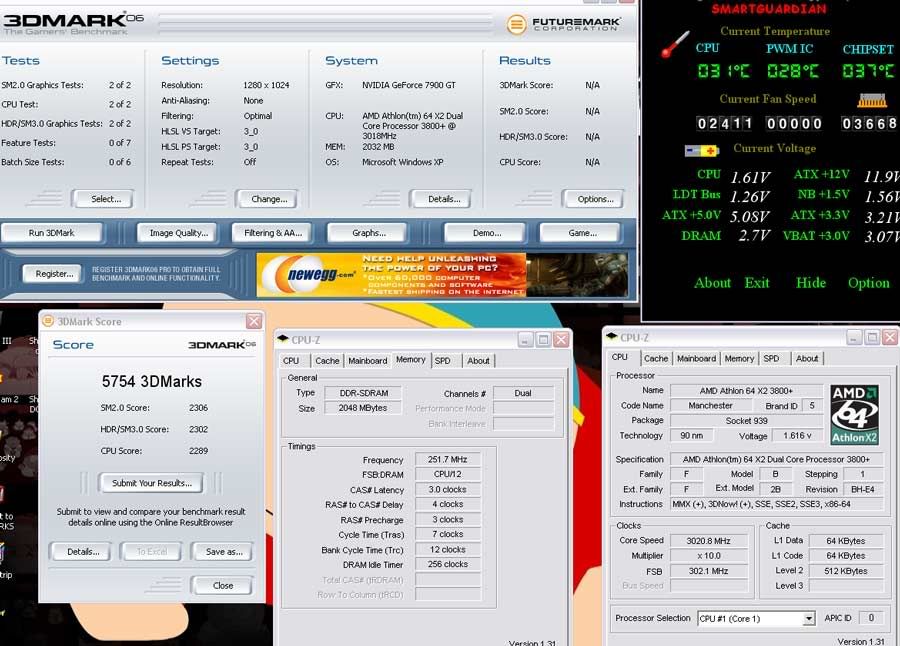Click the APIC ID field

coord(871,618)
